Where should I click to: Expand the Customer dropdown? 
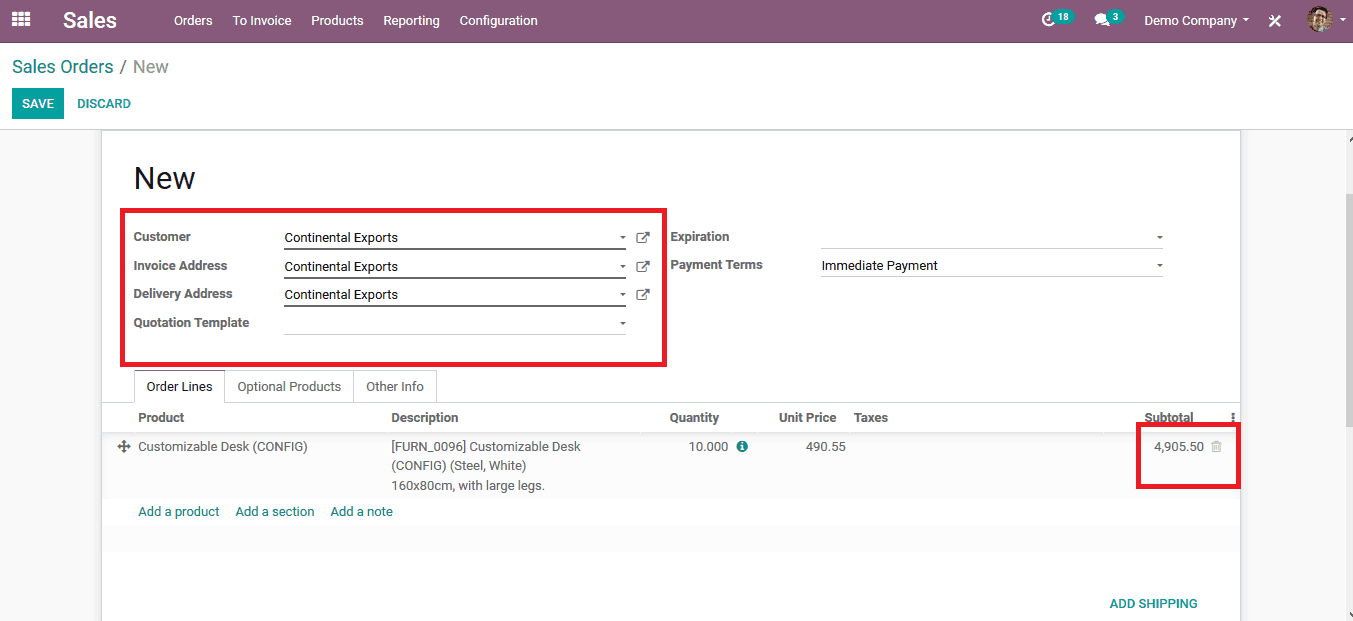[622, 238]
